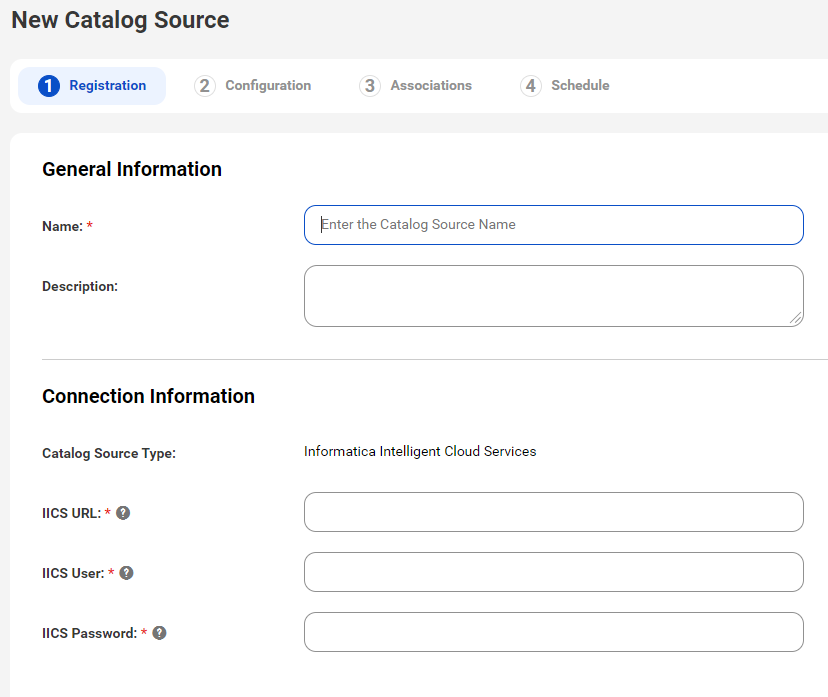828x697 pixels.
Task: Click the 'General Information' heading
Action: pyautogui.click(x=132, y=169)
